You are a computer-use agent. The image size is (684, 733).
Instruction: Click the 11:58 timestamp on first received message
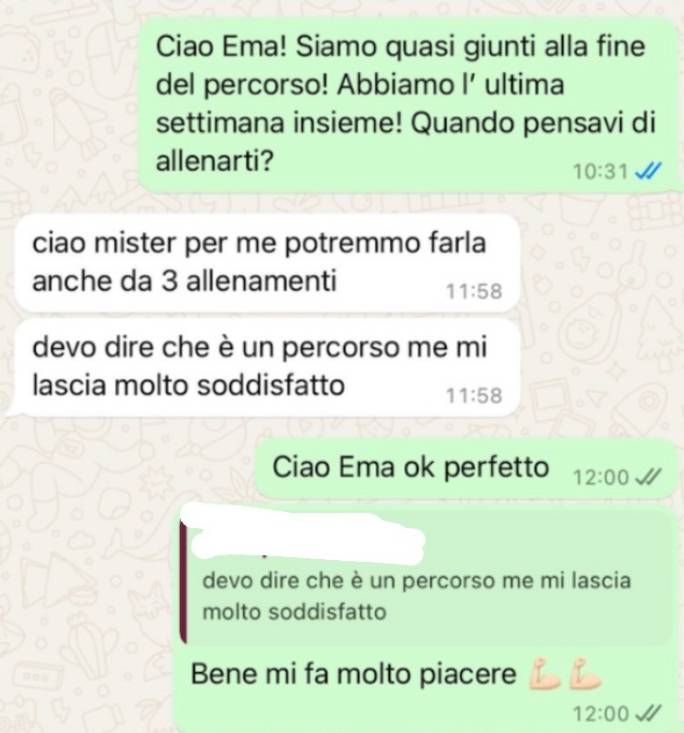coord(474,291)
